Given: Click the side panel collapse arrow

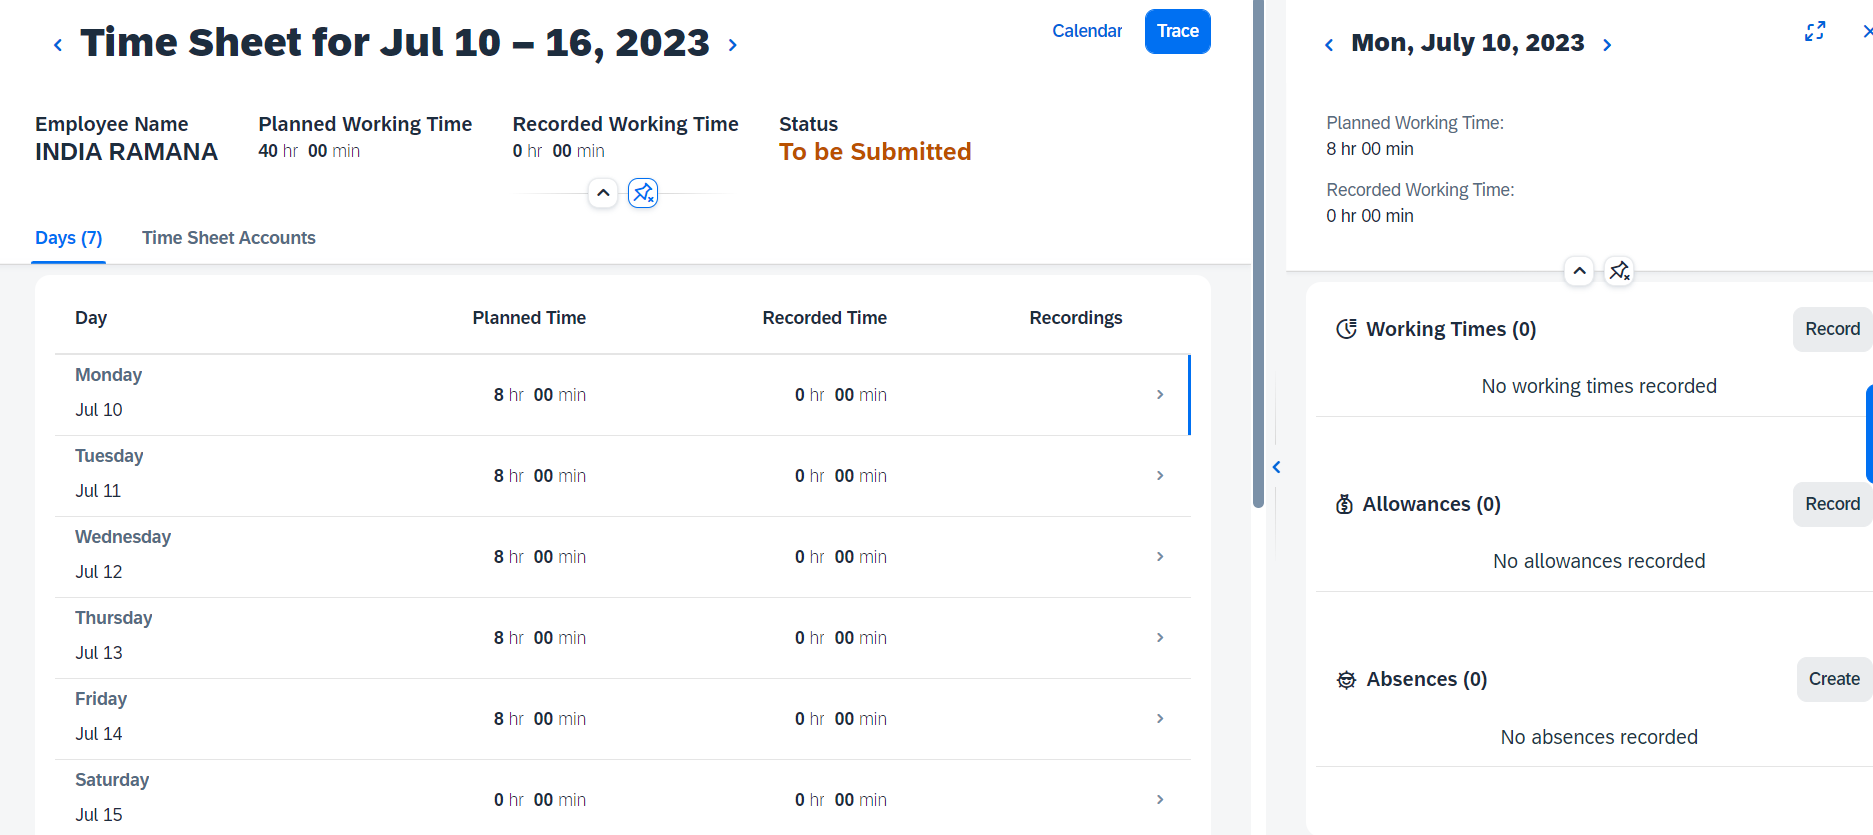Looking at the screenshot, I should click(1276, 467).
